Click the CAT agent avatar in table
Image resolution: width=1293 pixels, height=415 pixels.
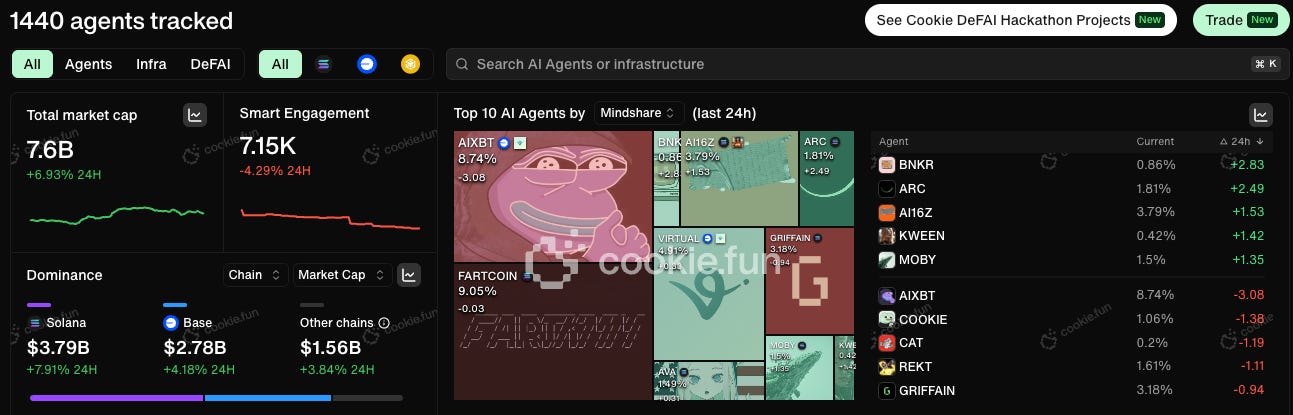pyautogui.click(x=886, y=343)
